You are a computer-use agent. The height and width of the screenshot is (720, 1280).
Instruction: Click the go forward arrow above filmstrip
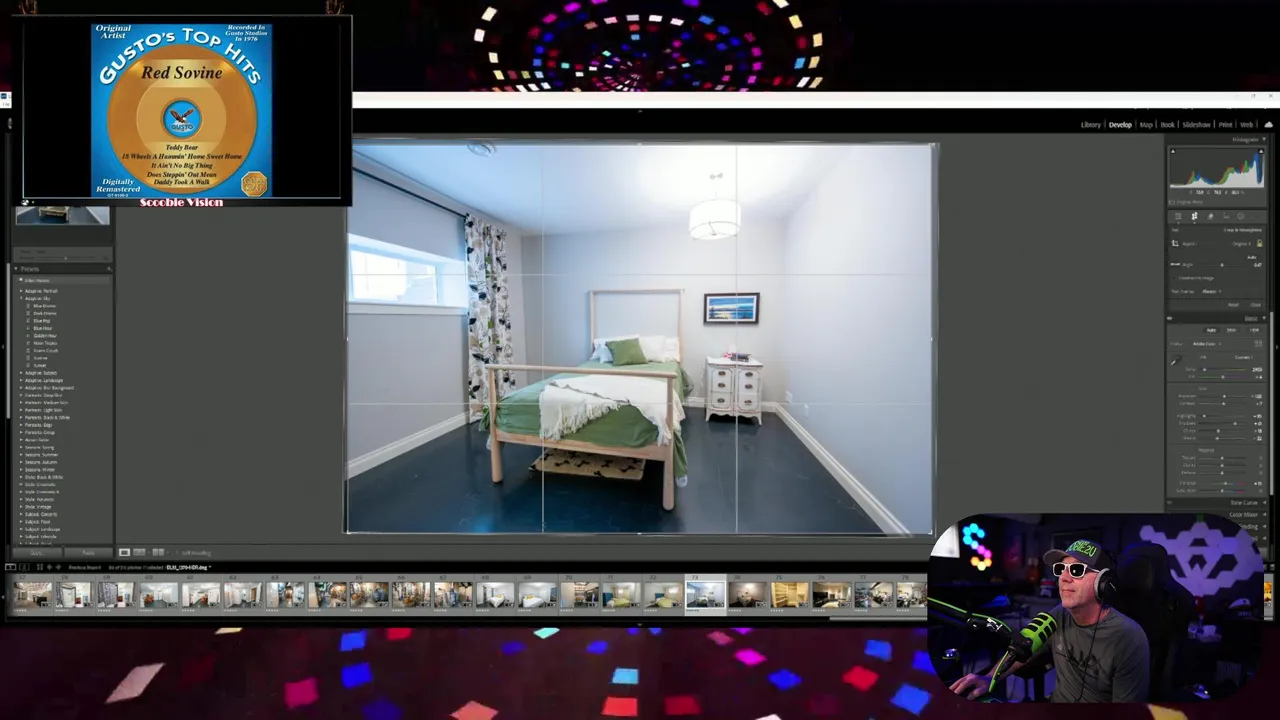pos(58,567)
